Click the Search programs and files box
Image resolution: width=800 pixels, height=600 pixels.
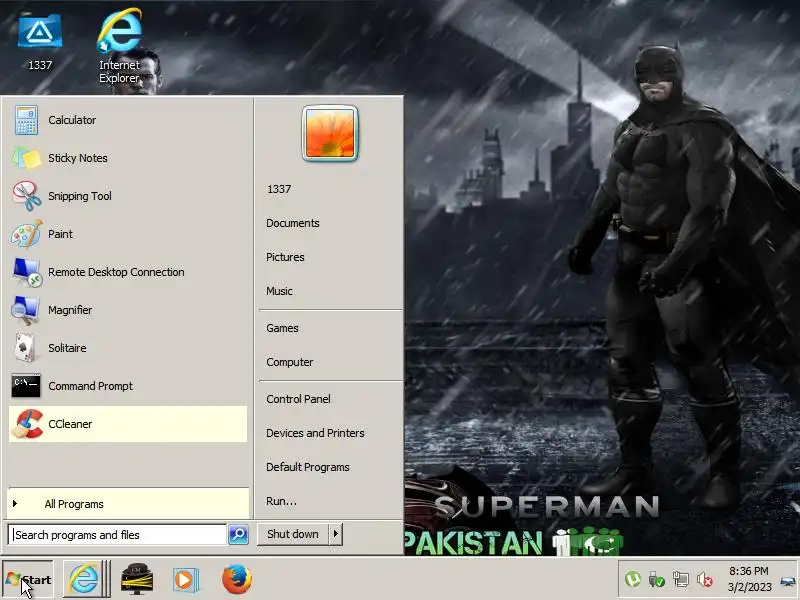point(117,535)
